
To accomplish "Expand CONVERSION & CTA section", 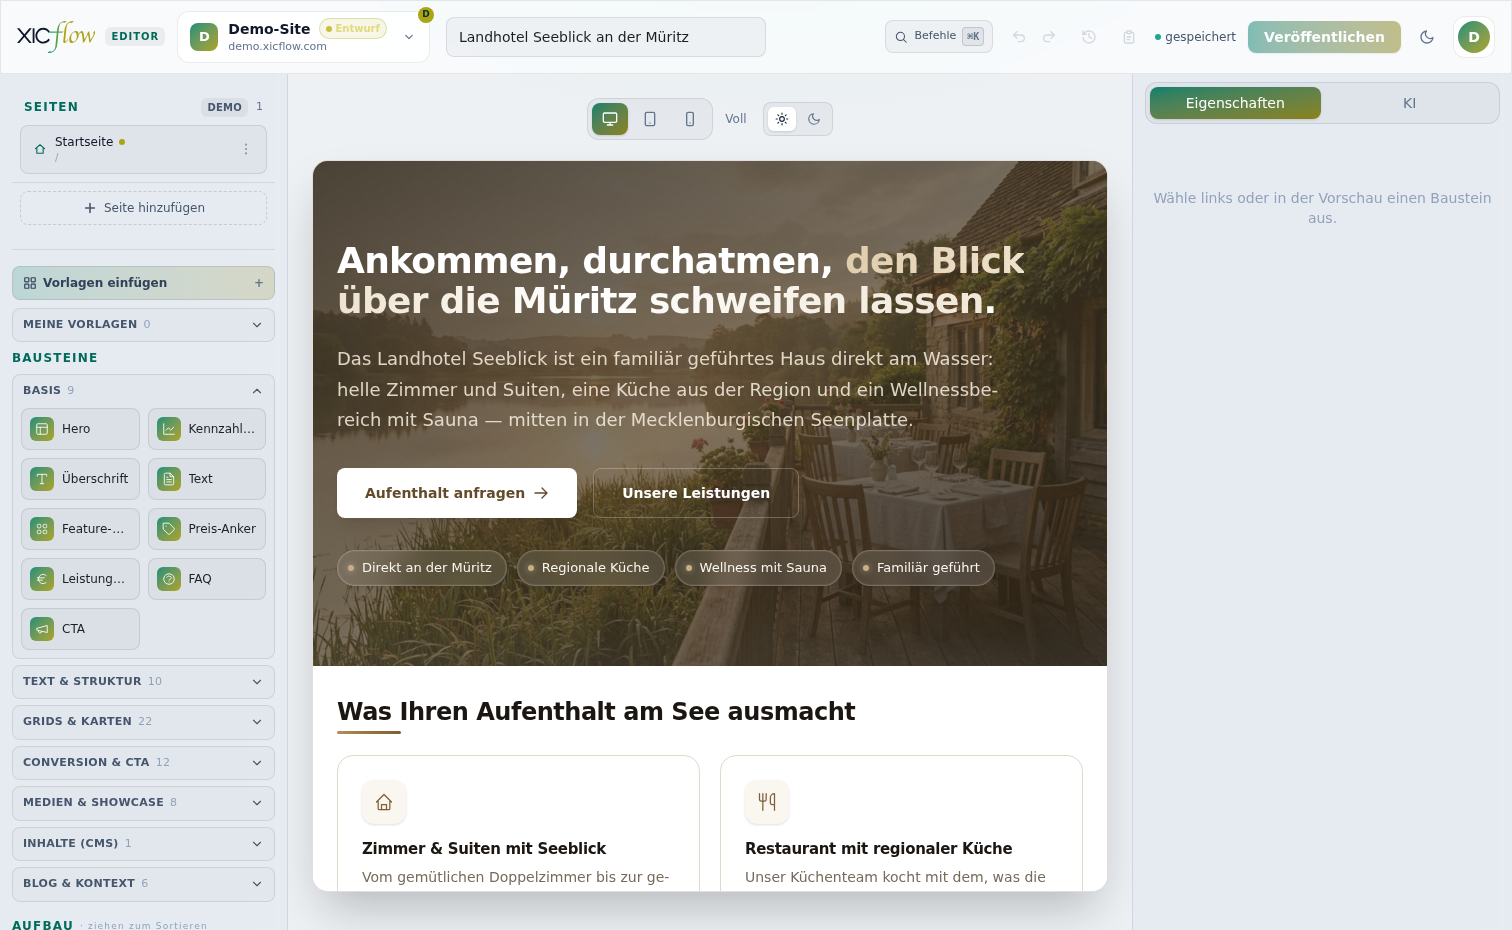I will pyautogui.click(x=143, y=763).
